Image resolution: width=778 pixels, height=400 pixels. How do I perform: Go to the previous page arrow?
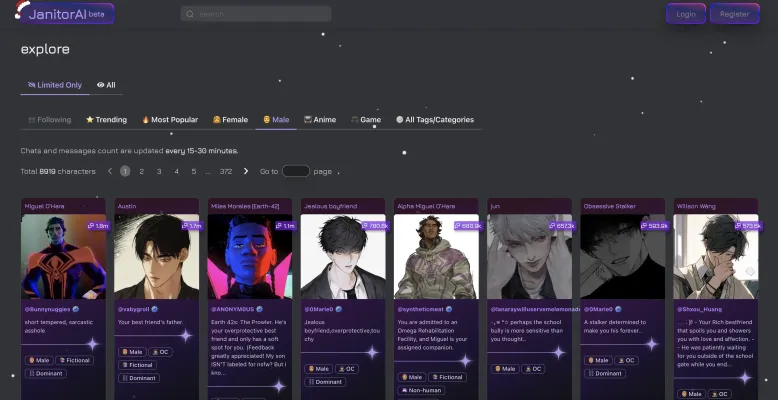(110, 171)
